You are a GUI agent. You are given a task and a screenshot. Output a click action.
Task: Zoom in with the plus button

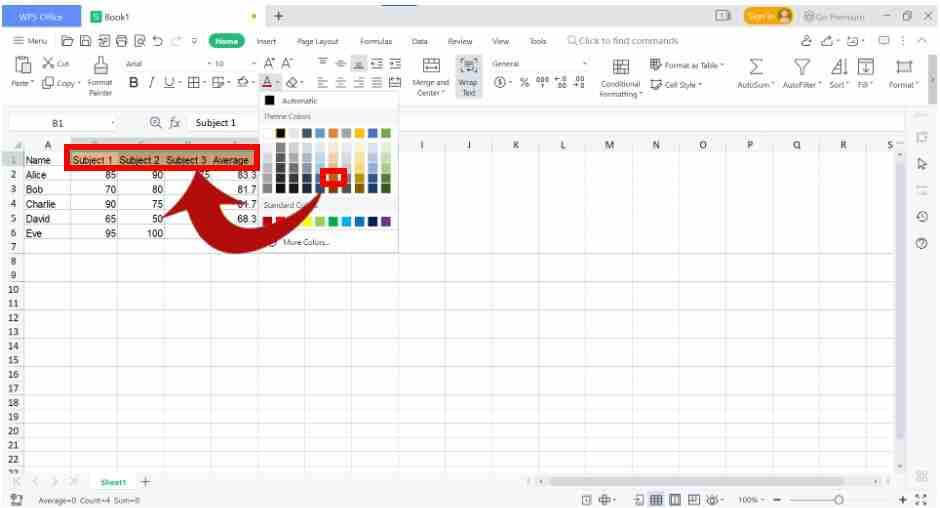point(903,500)
